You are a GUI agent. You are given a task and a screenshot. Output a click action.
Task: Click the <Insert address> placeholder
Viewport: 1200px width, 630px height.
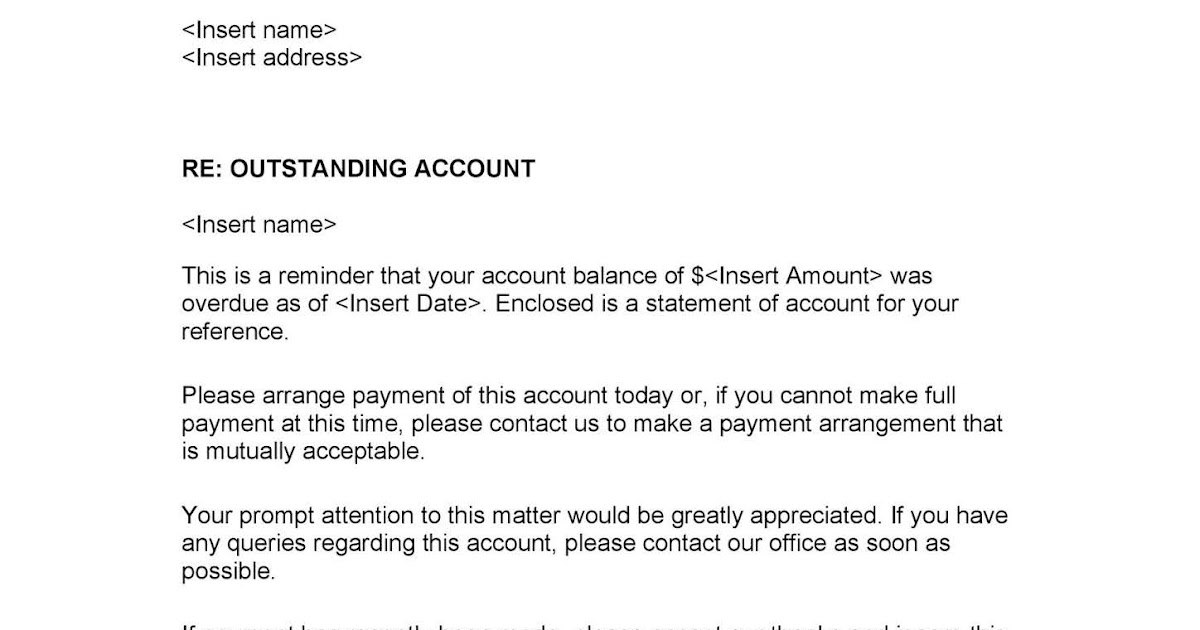tap(272, 58)
